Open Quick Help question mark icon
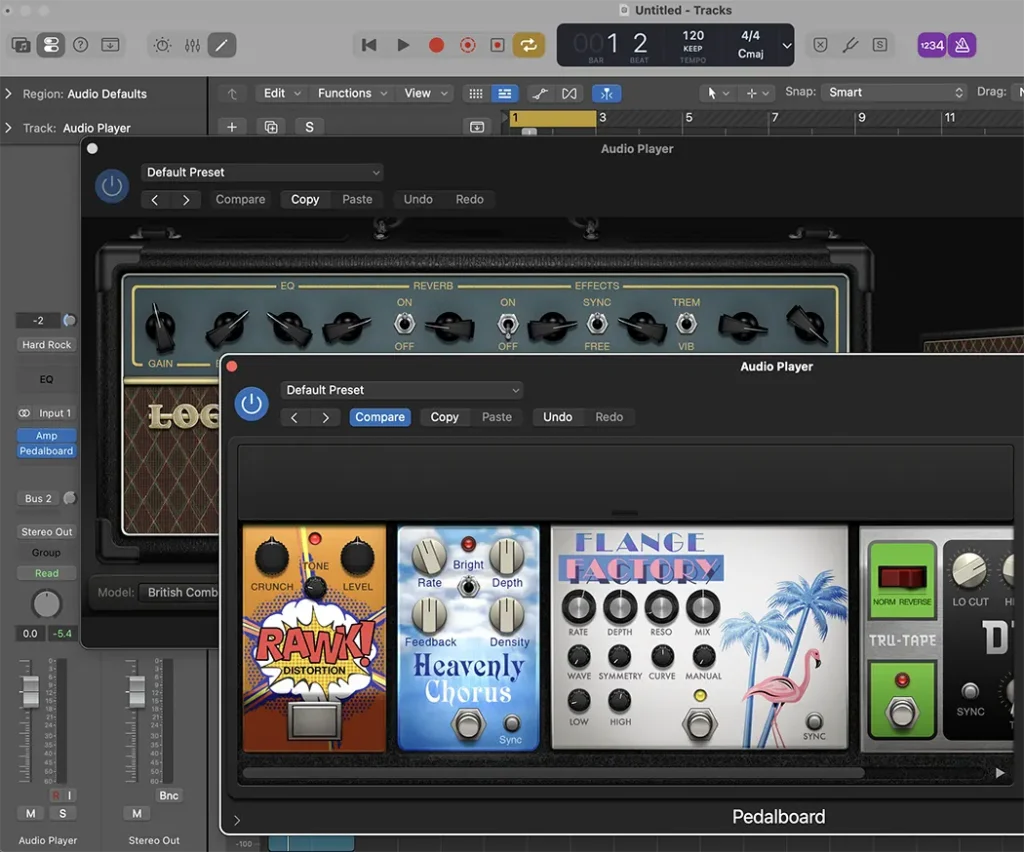1024x852 pixels. [x=81, y=45]
